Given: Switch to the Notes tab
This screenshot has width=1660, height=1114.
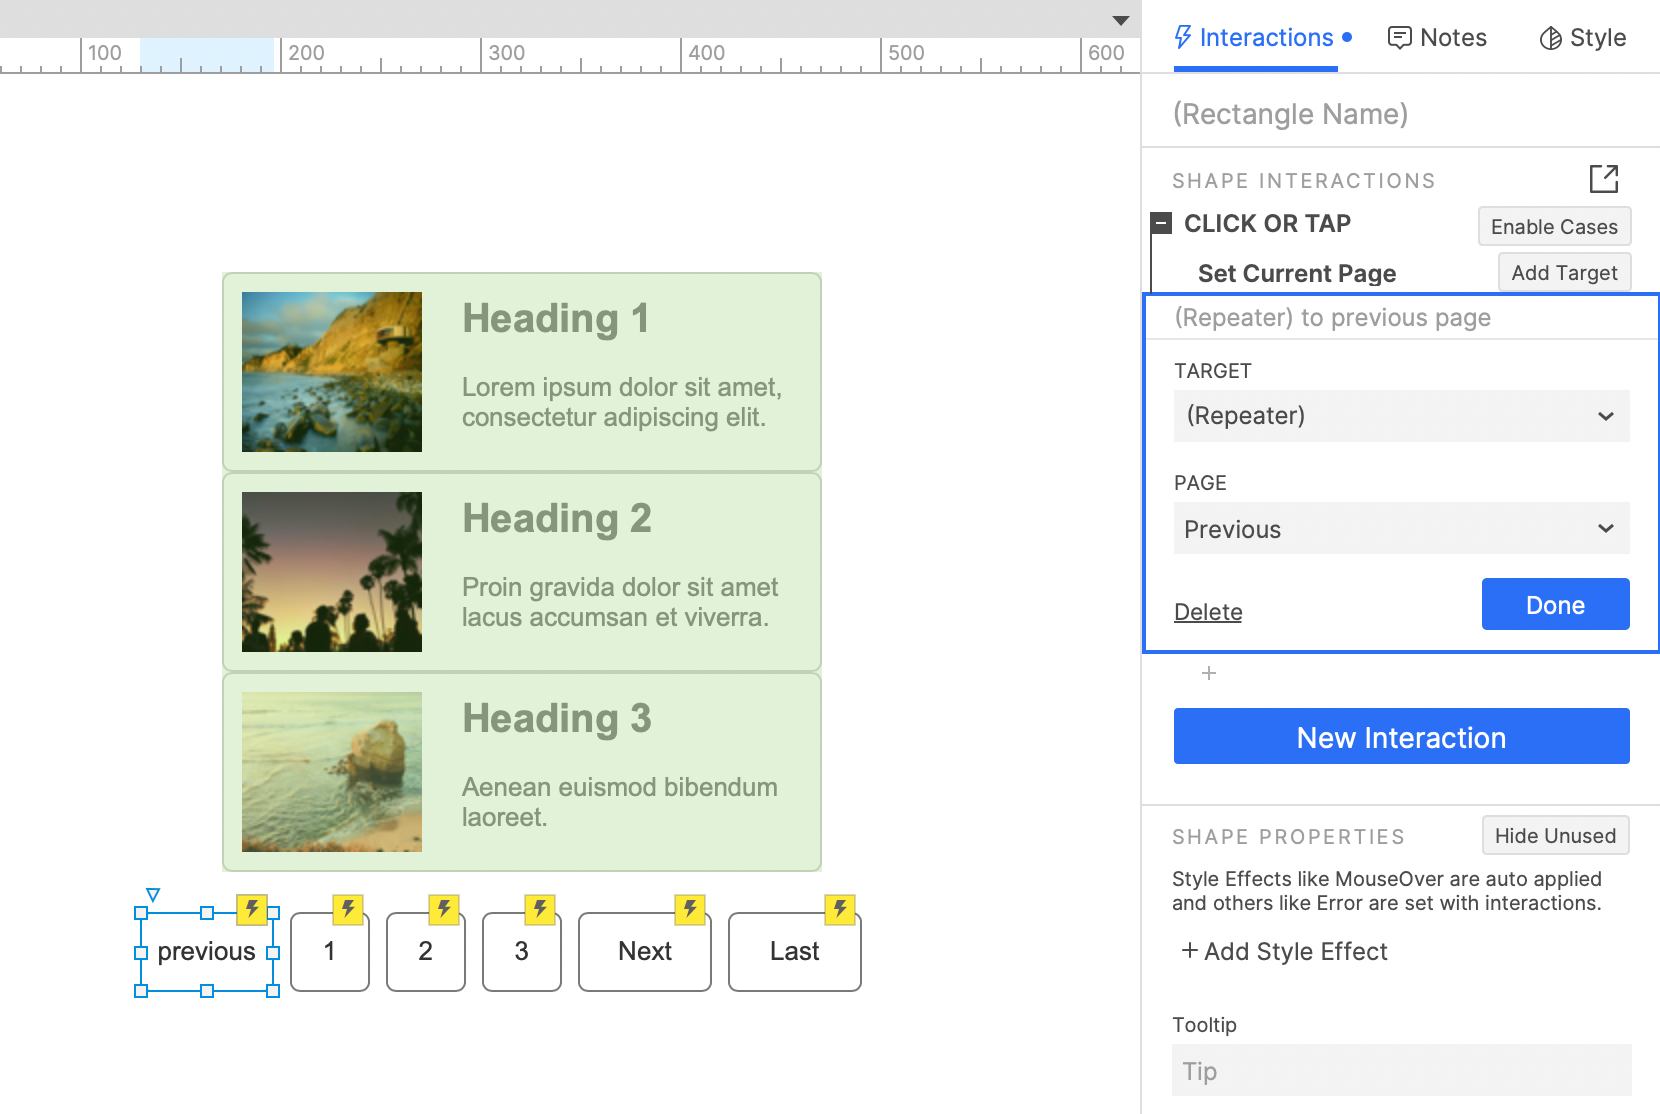Looking at the screenshot, I should pos(1437,38).
